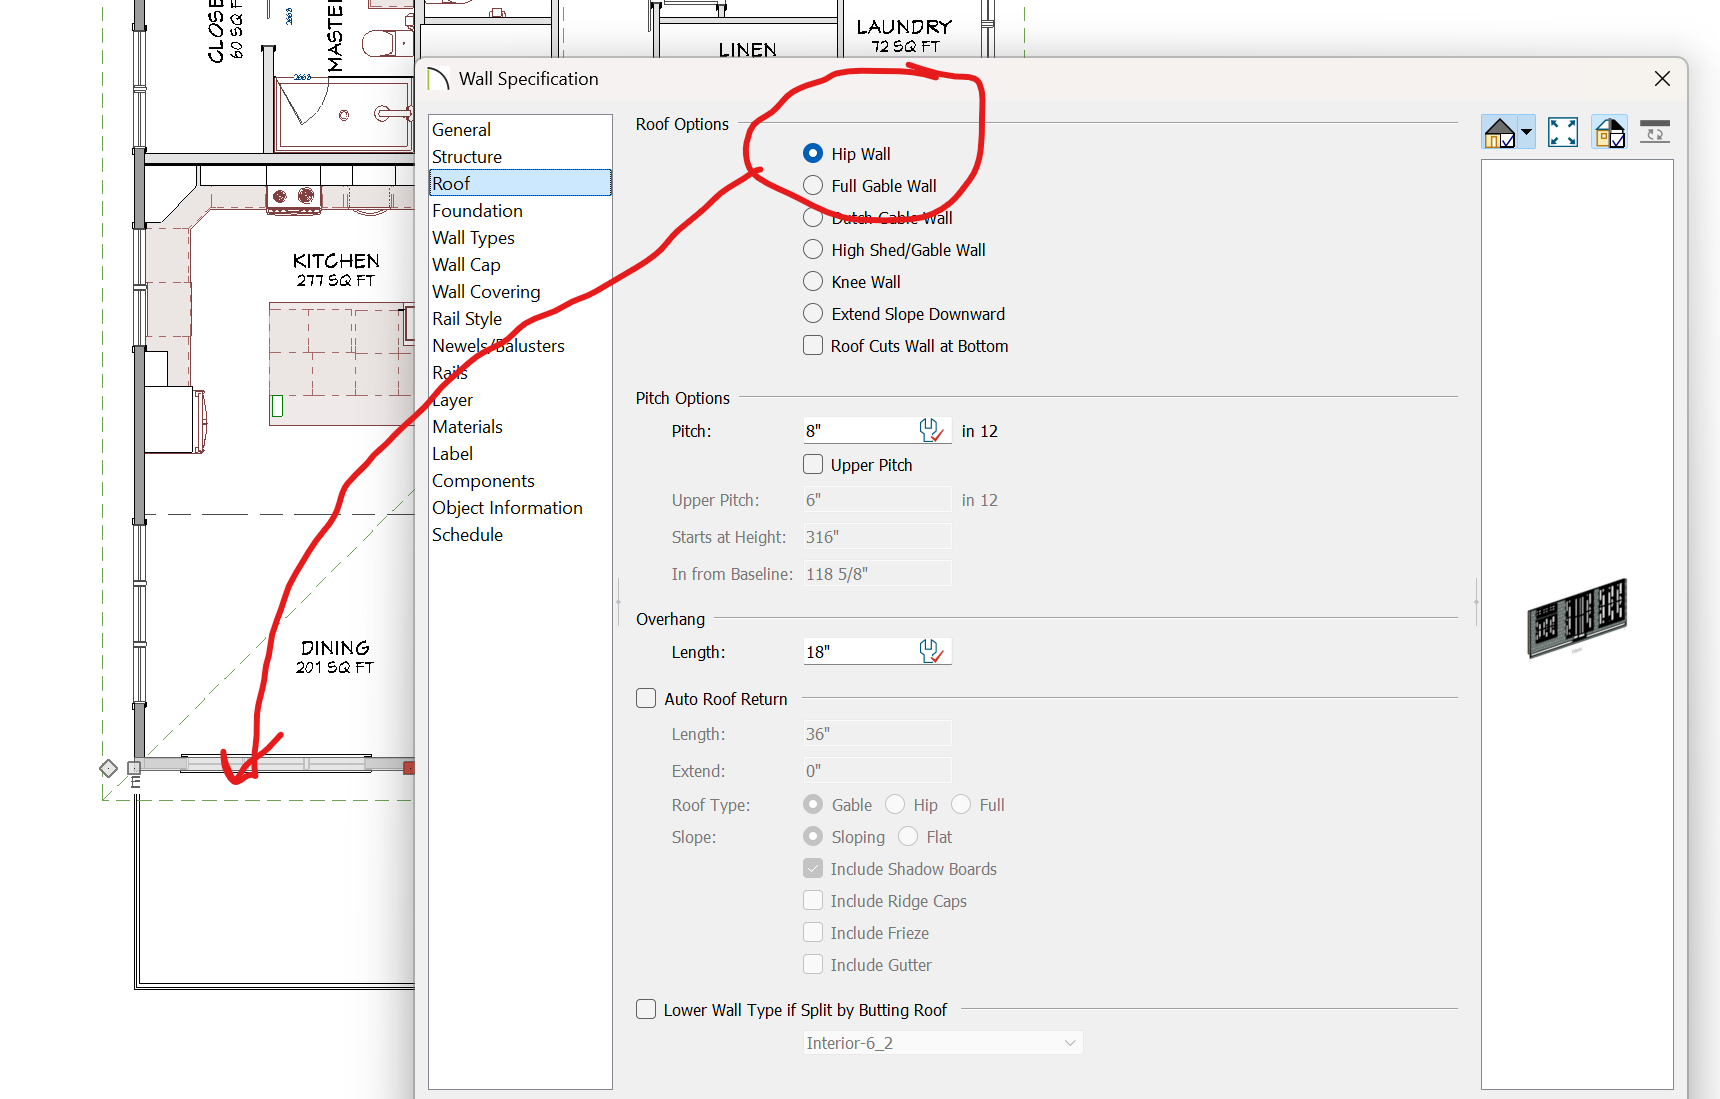Image resolution: width=1720 pixels, height=1099 pixels.
Task: Click the wrench icon beside Overhang Length
Action: [931, 652]
